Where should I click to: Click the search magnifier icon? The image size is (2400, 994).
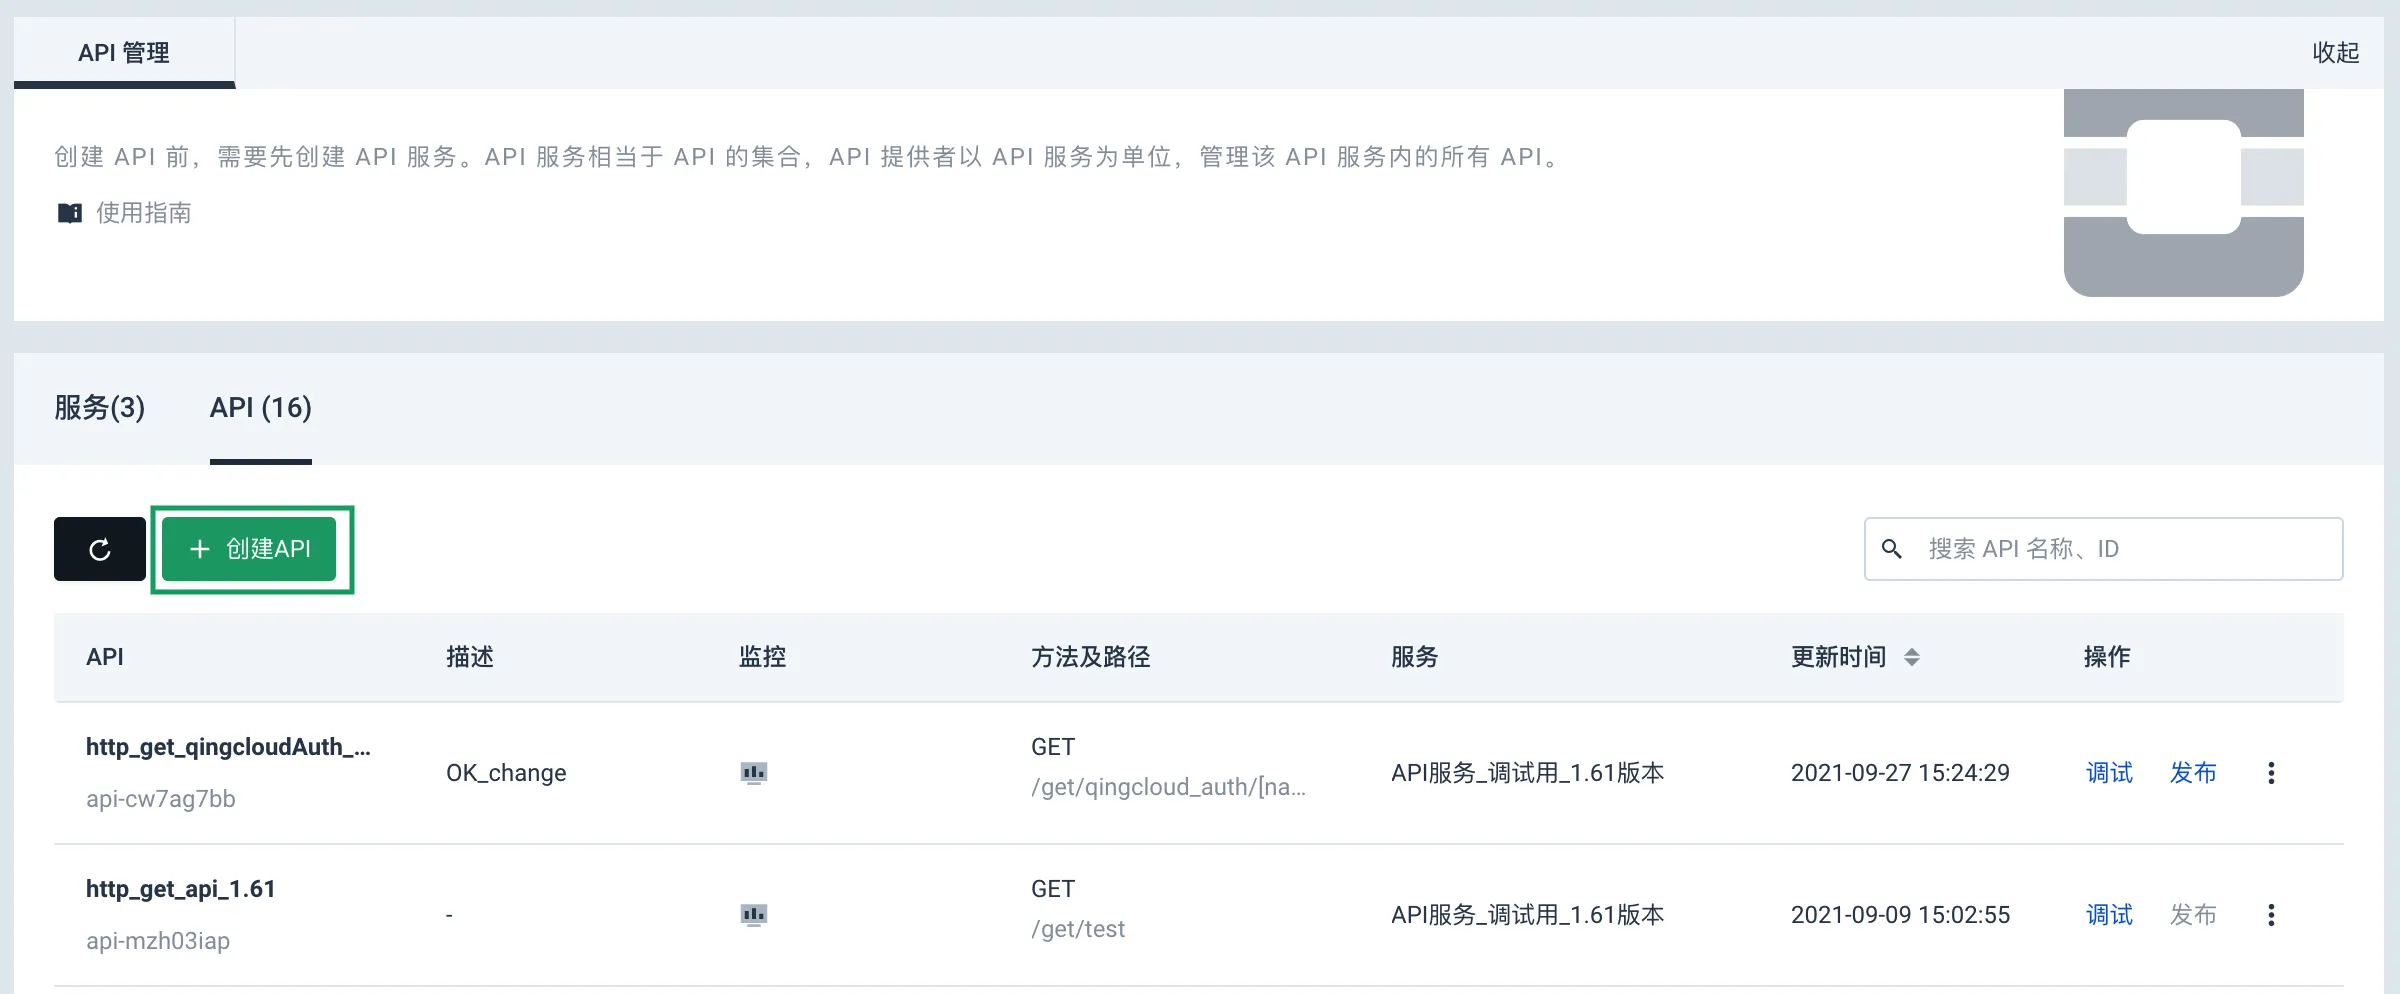(1892, 549)
